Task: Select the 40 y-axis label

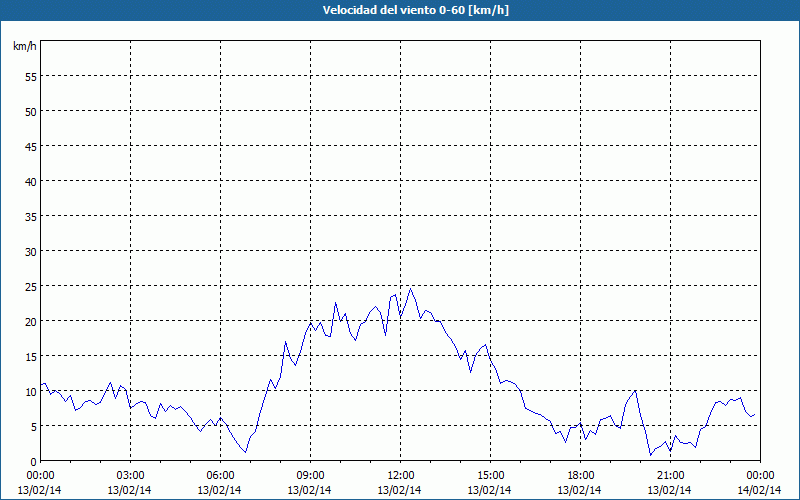Action: click(31, 182)
